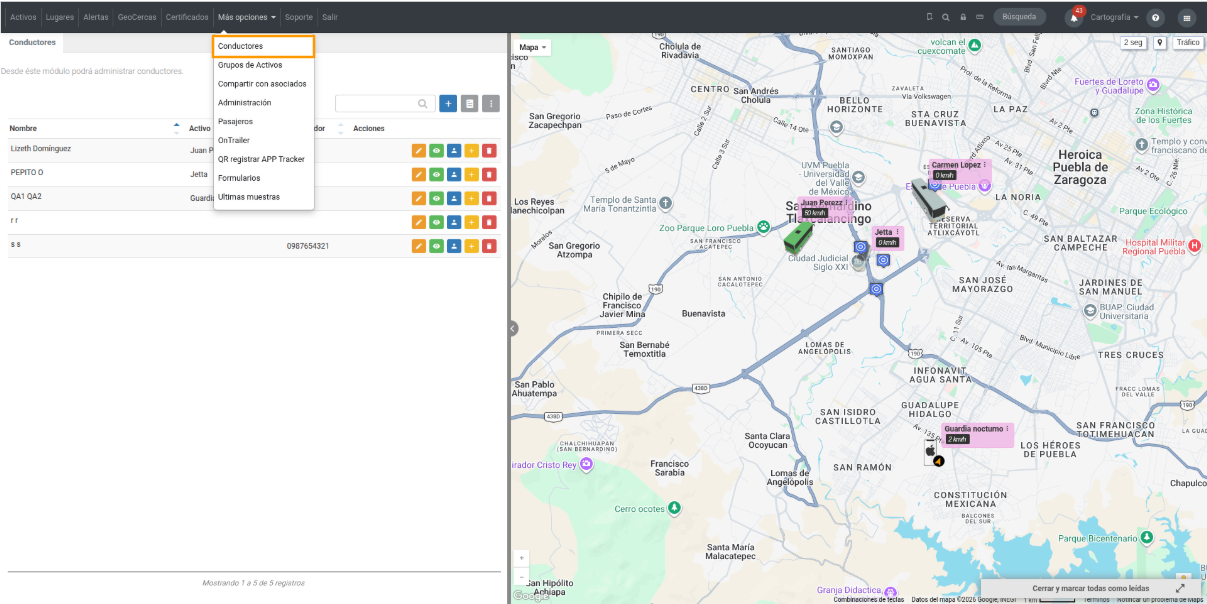Click Cerrar y marcar todas como leídas
This screenshot has height=604, width=1207.
point(1090,589)
